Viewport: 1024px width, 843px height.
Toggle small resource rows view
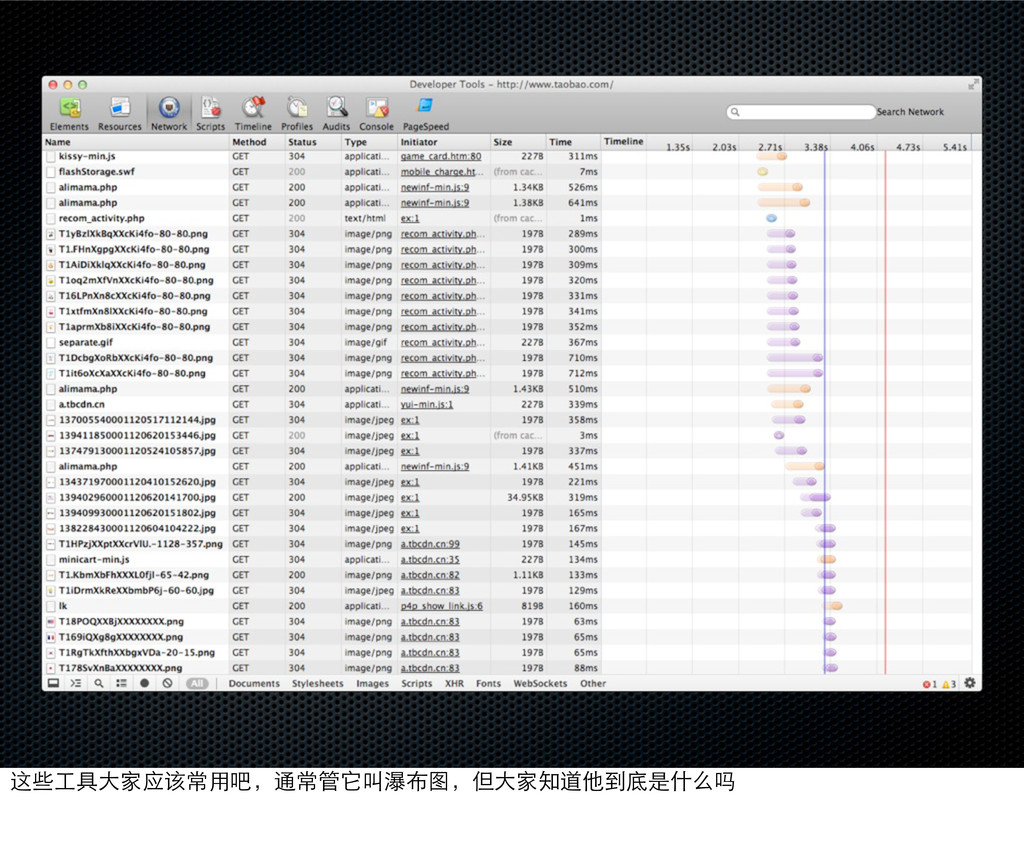click(121, 684)
